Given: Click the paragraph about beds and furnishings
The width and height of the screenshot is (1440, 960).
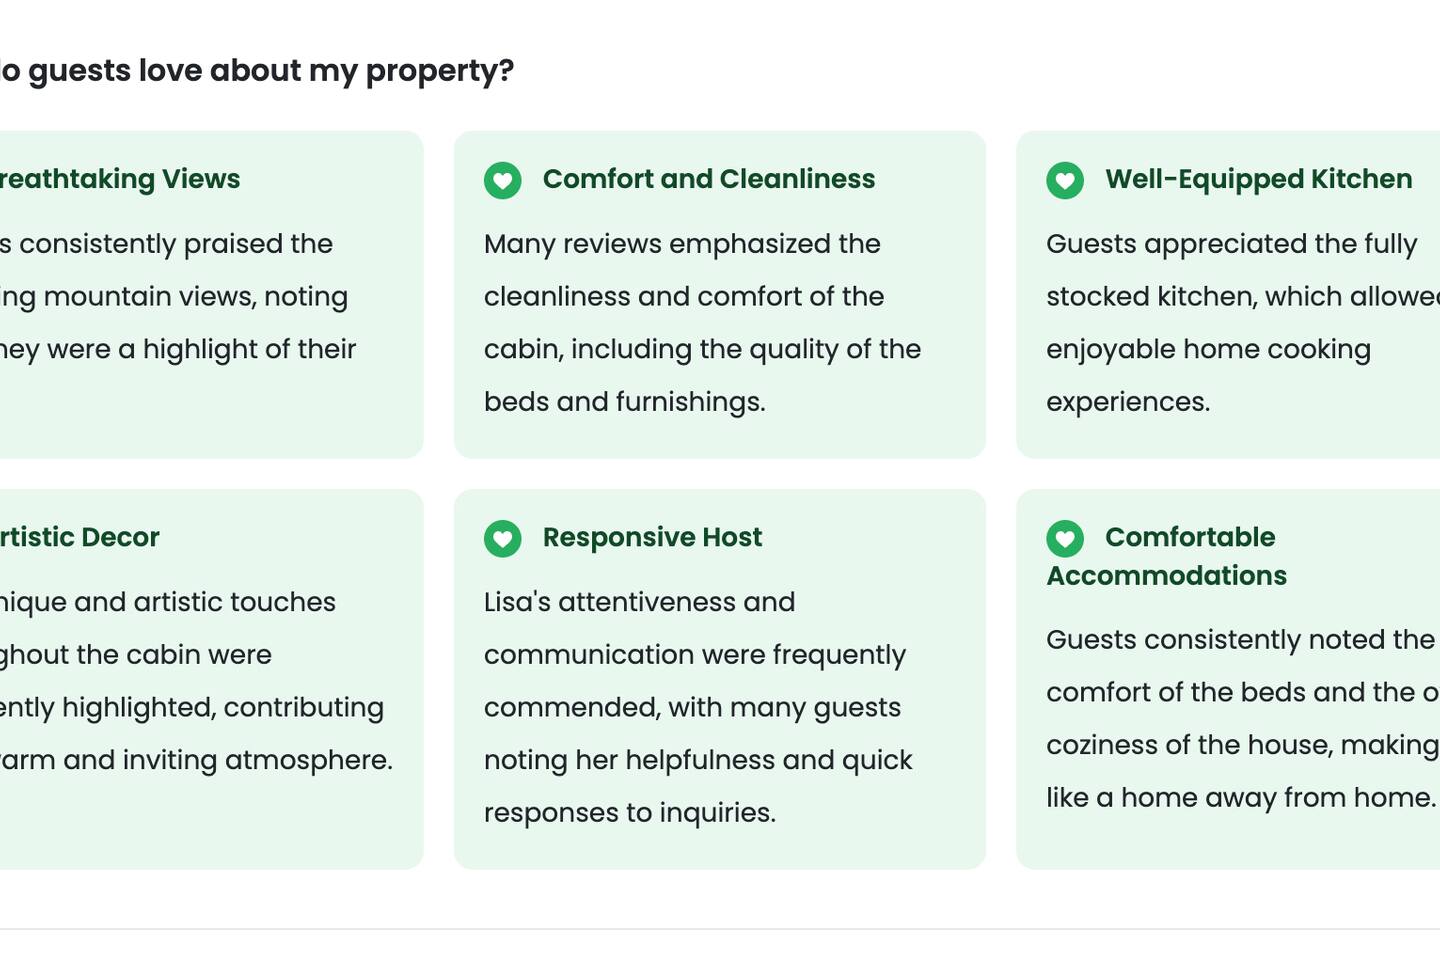Looking at the screenshot, I should [700, 323].
